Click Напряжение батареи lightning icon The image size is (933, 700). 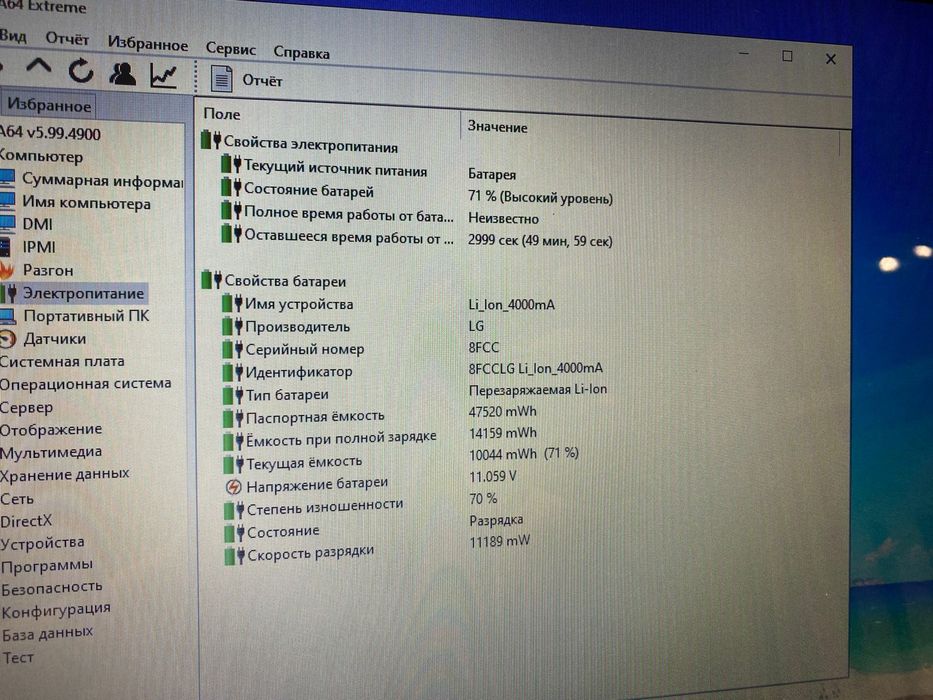tap(233, 487)
